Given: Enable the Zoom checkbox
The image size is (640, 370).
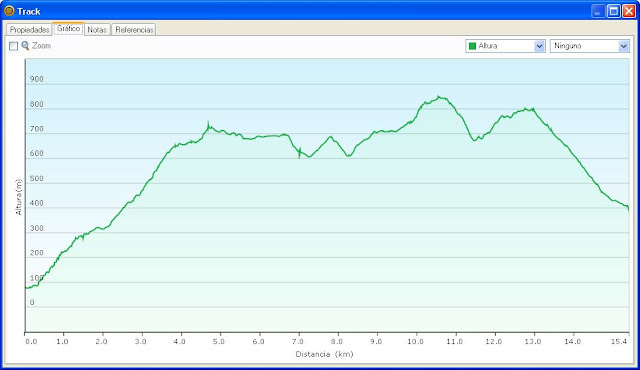Looking at the screenshot, I should (13, 46).
